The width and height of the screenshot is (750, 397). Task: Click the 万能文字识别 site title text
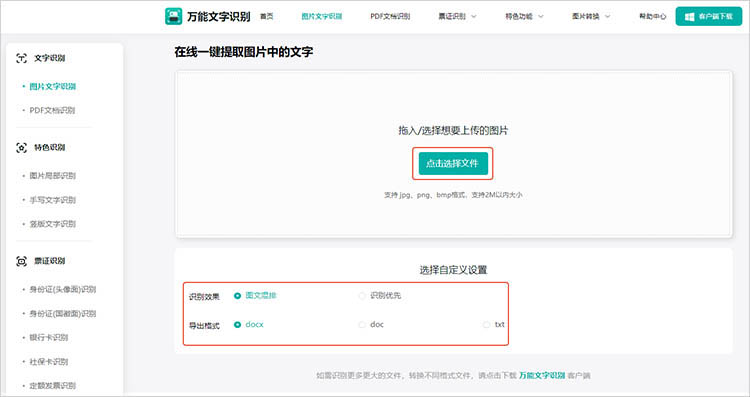[x=219, y=16]
